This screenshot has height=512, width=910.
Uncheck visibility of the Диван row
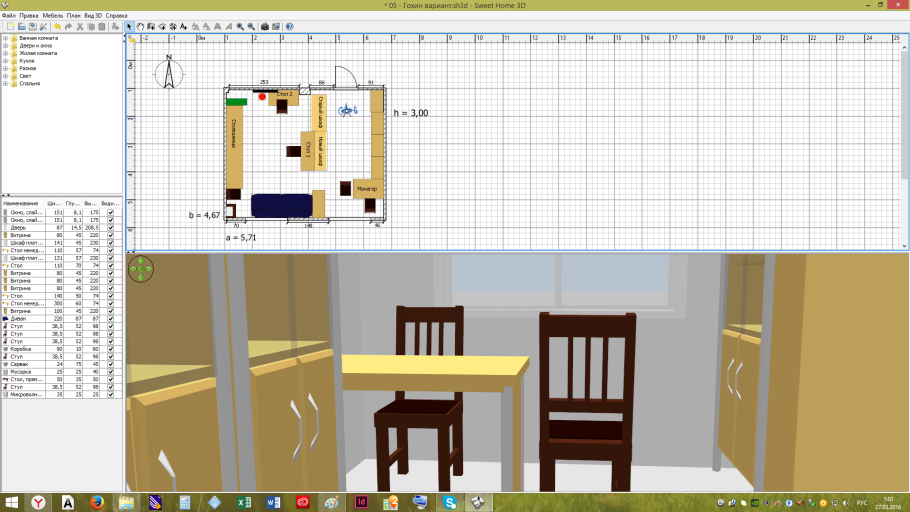tap(110, 318)
